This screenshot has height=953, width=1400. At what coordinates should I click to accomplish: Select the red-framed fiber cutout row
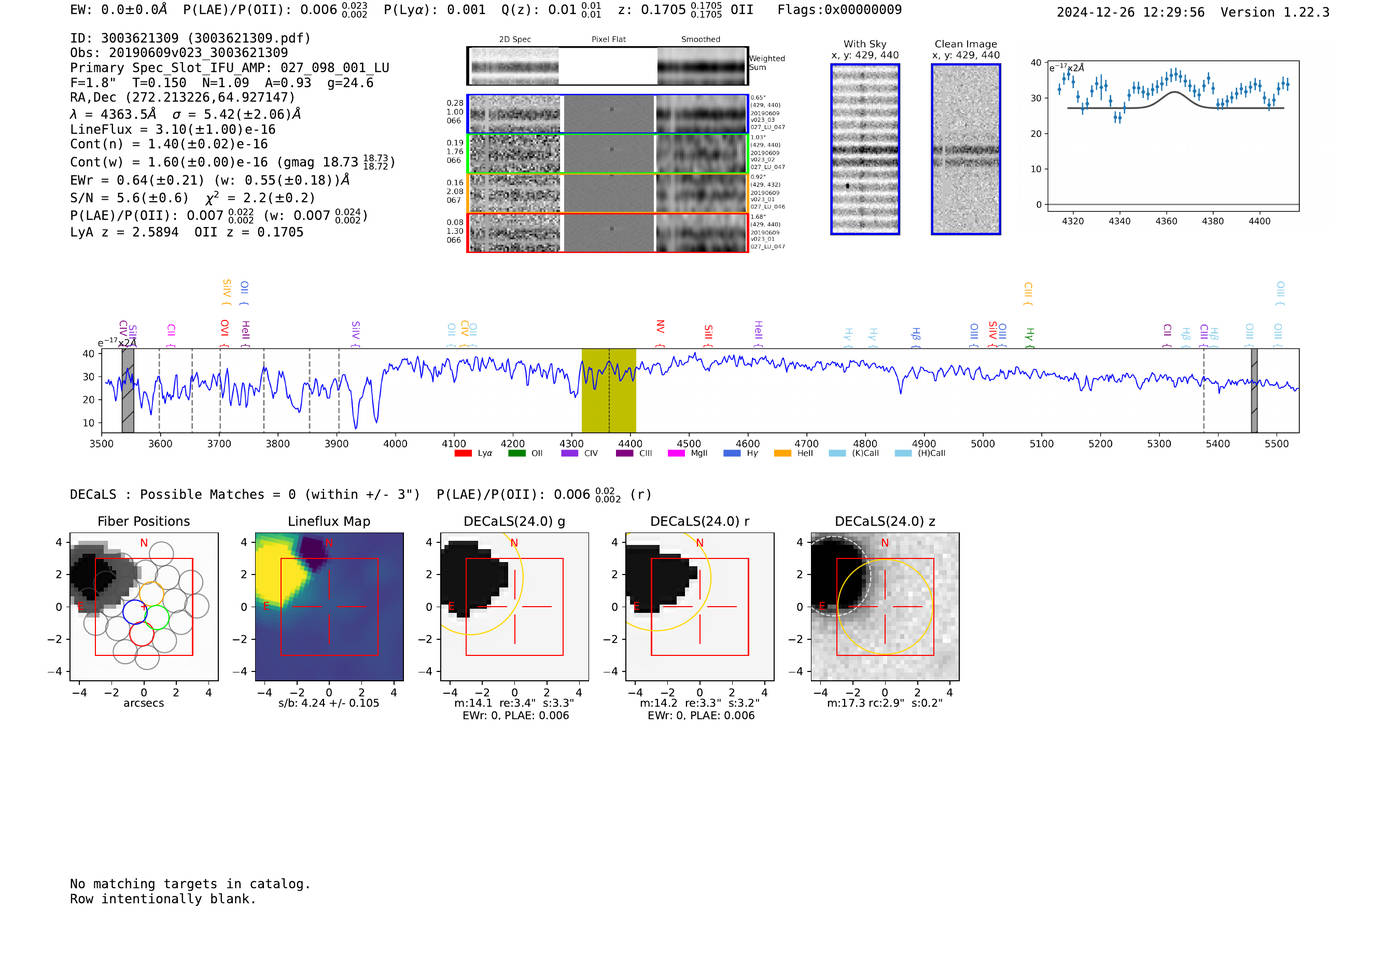[608, 232]
